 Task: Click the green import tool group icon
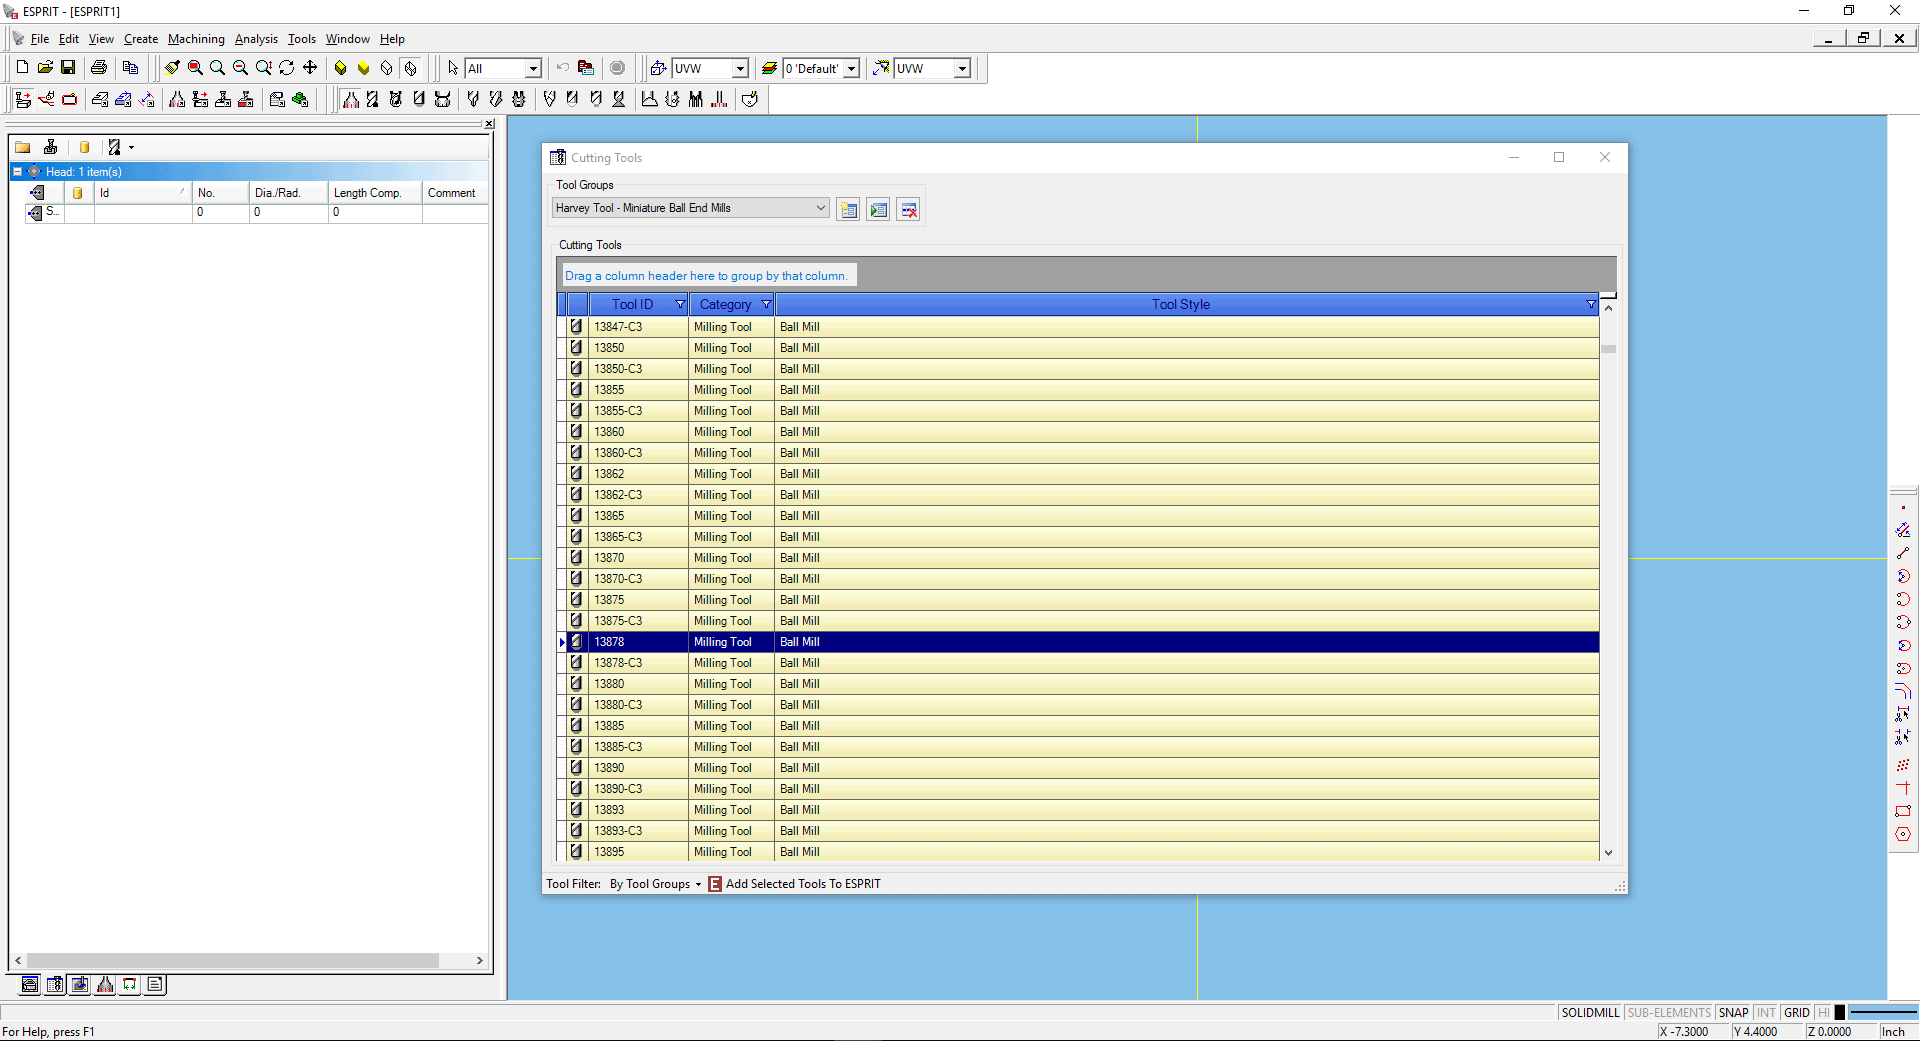tap(878, 210)
